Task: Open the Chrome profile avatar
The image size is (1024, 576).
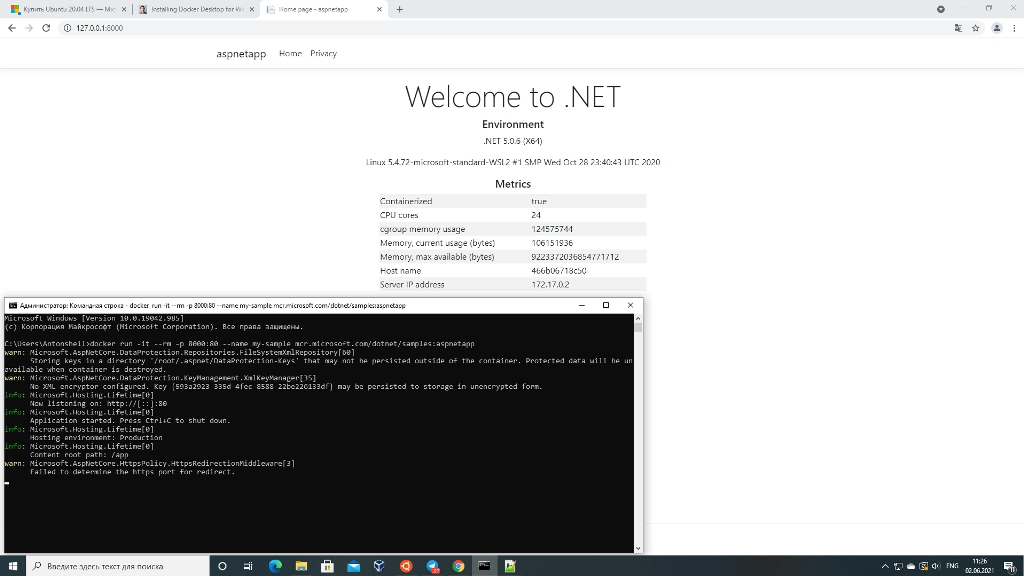Action: 997,28
